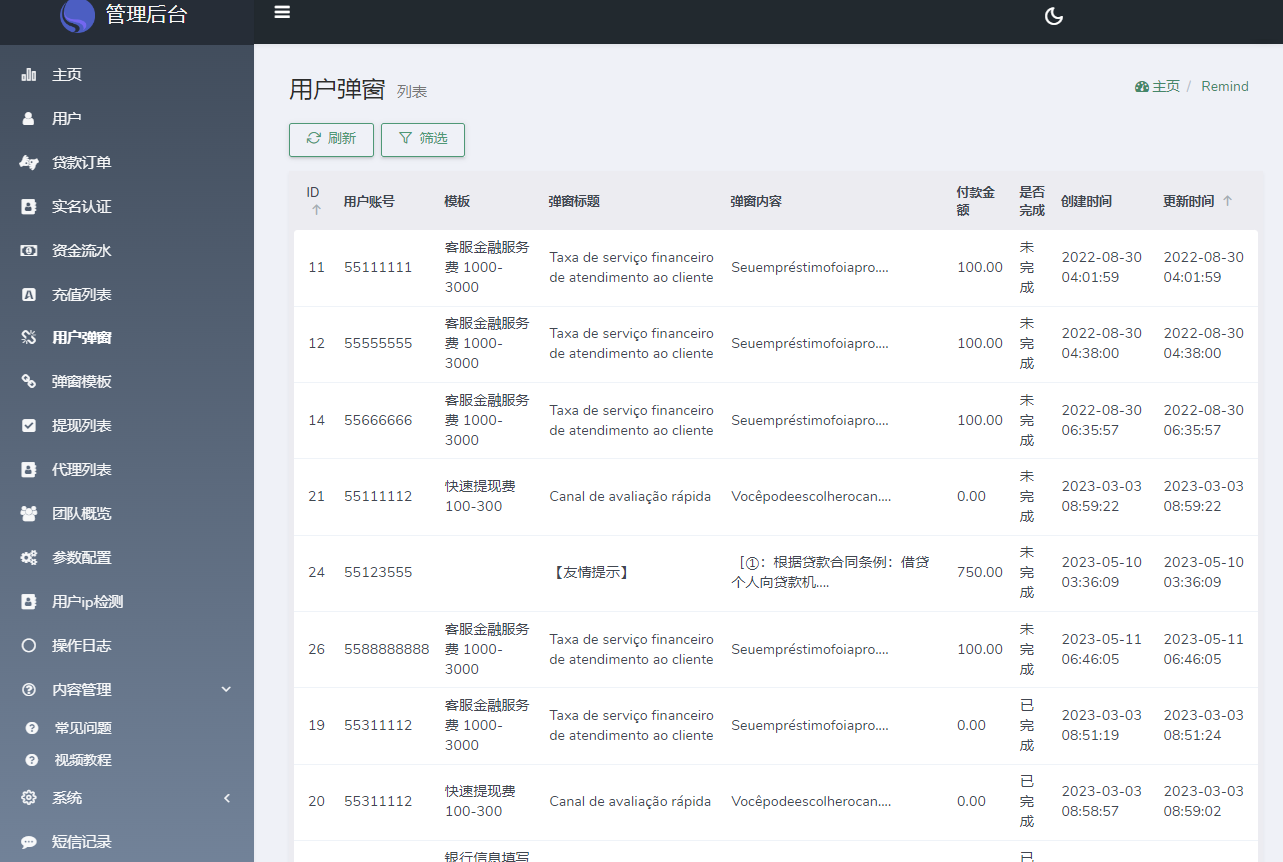Click the chat bubble icon beside 短信记录
Viewport: 1283px width, 862px height.
click(x=29, y=842)
